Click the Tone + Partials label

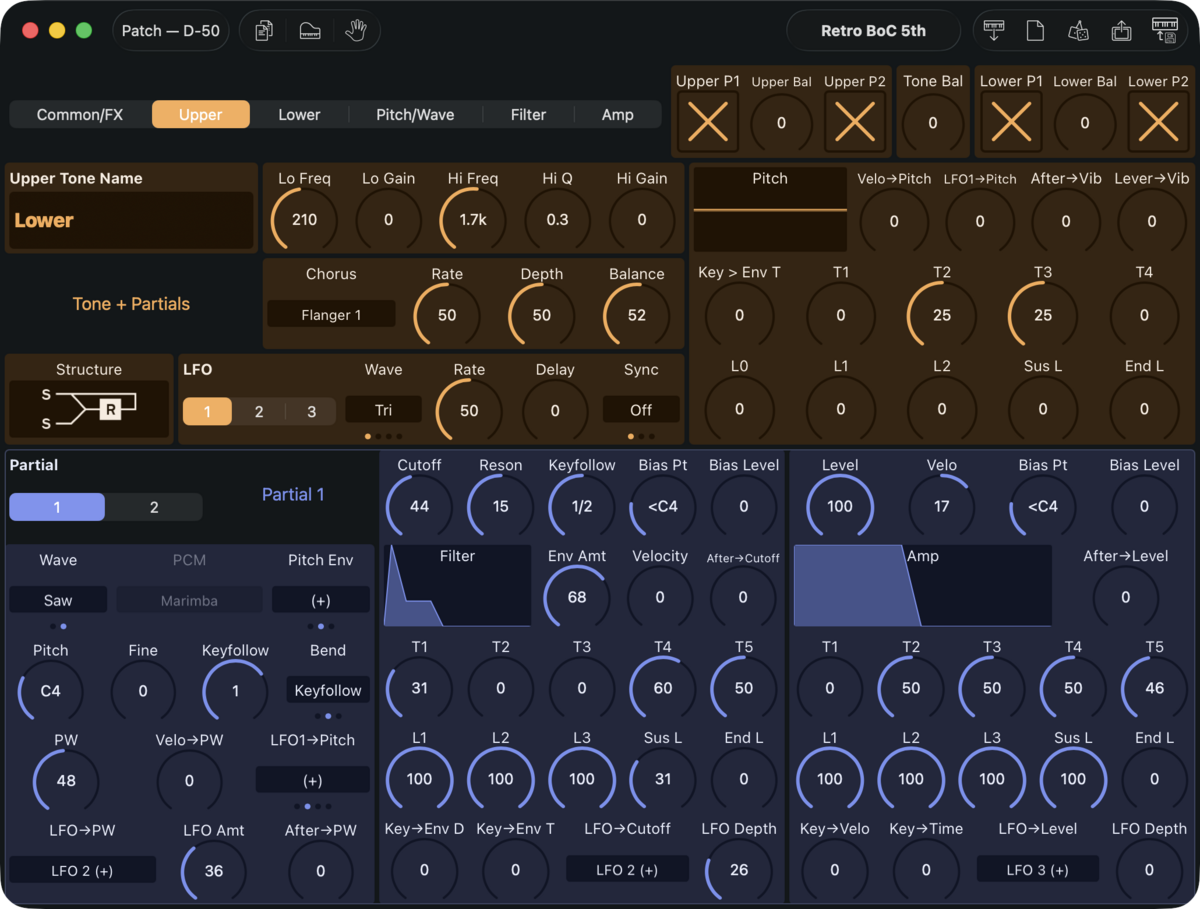coord(131,304)
